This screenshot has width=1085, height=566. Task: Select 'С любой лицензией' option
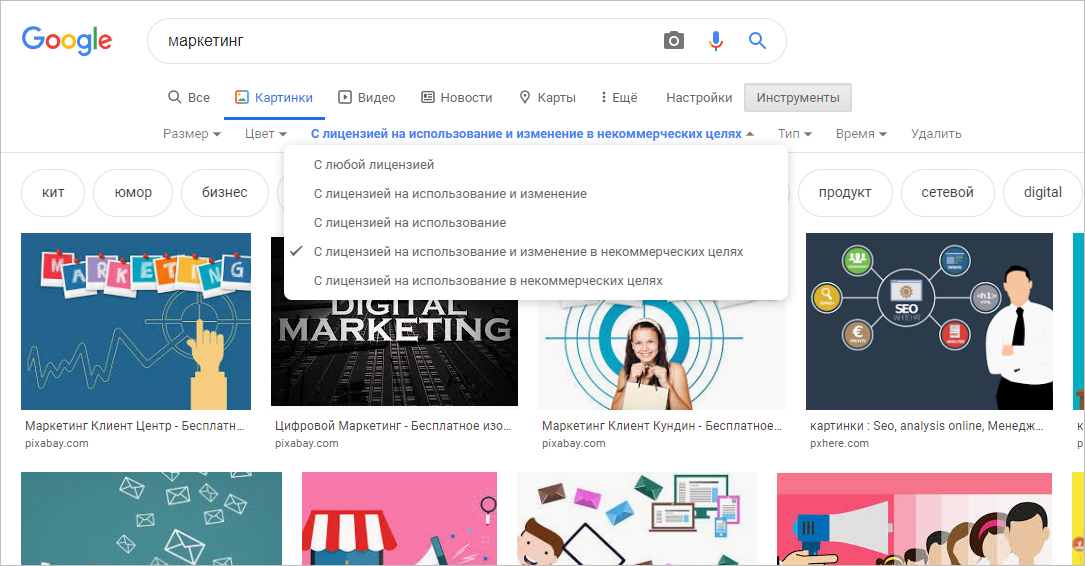(x=374, y=164)
